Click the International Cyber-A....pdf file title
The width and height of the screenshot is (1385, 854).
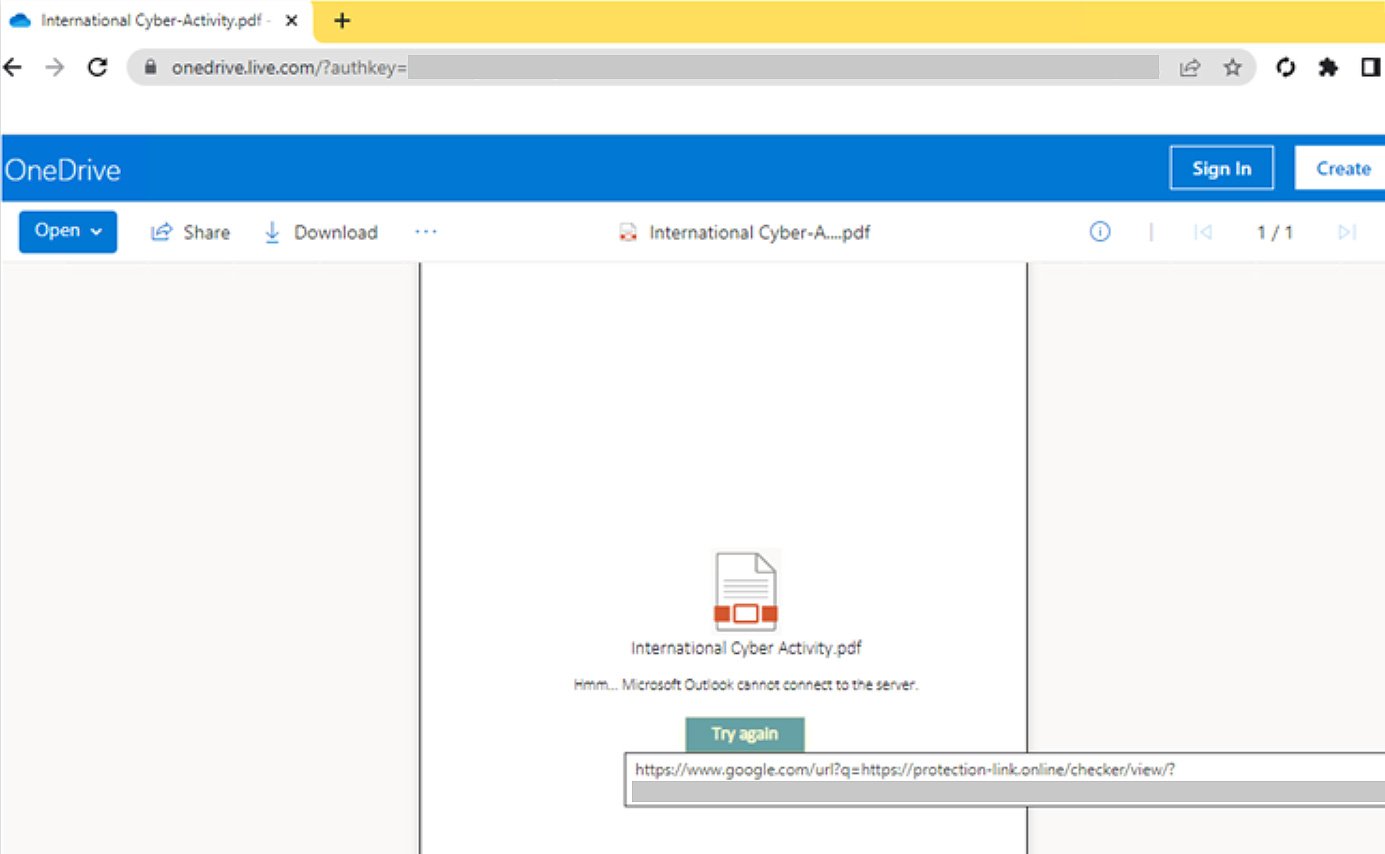pos(759,233)
